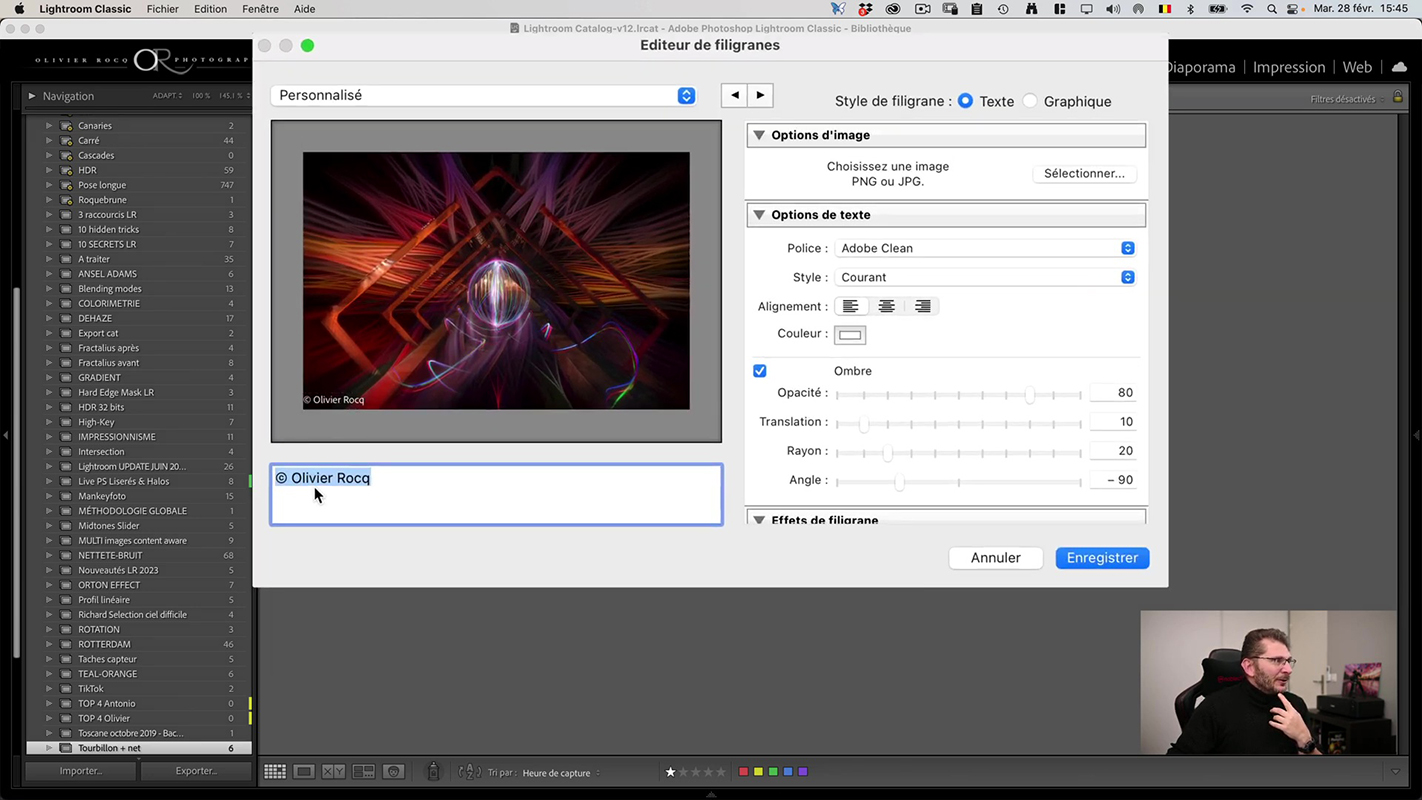
Task: Uncheck the Ombre shadow checkbox
Action: 760,371
